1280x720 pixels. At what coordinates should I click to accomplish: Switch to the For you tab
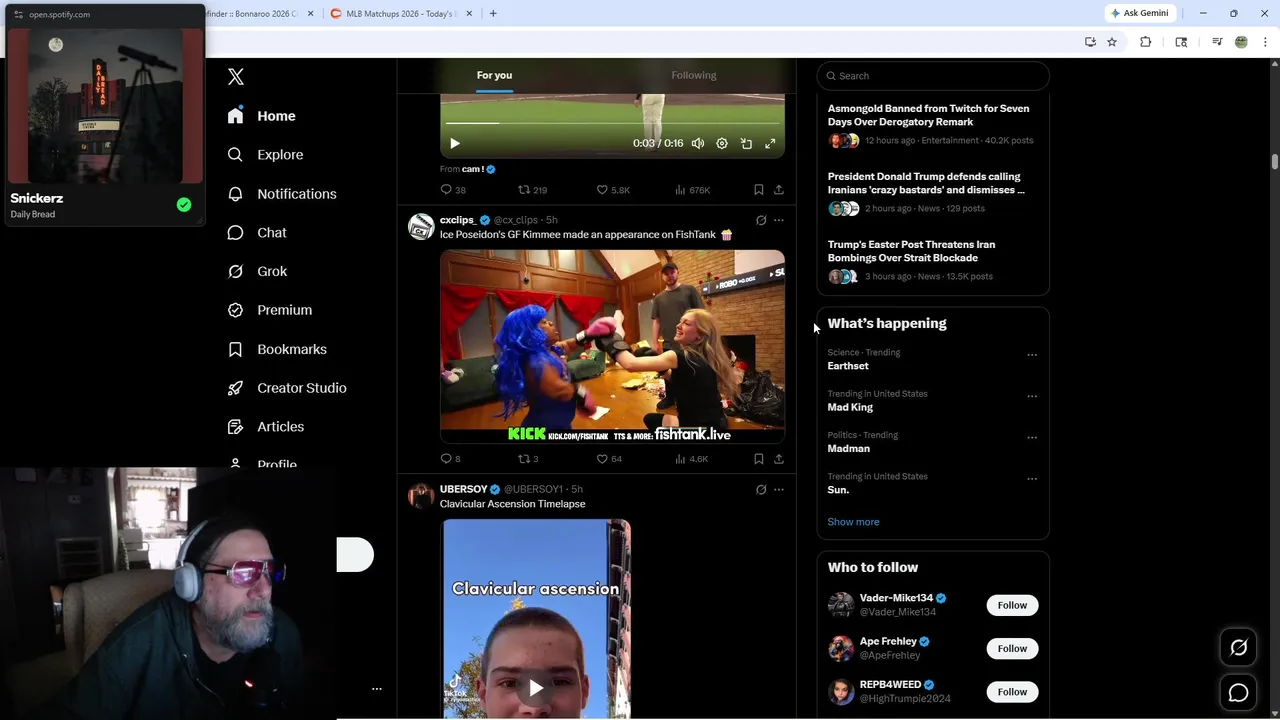click(x=494, y=75)
